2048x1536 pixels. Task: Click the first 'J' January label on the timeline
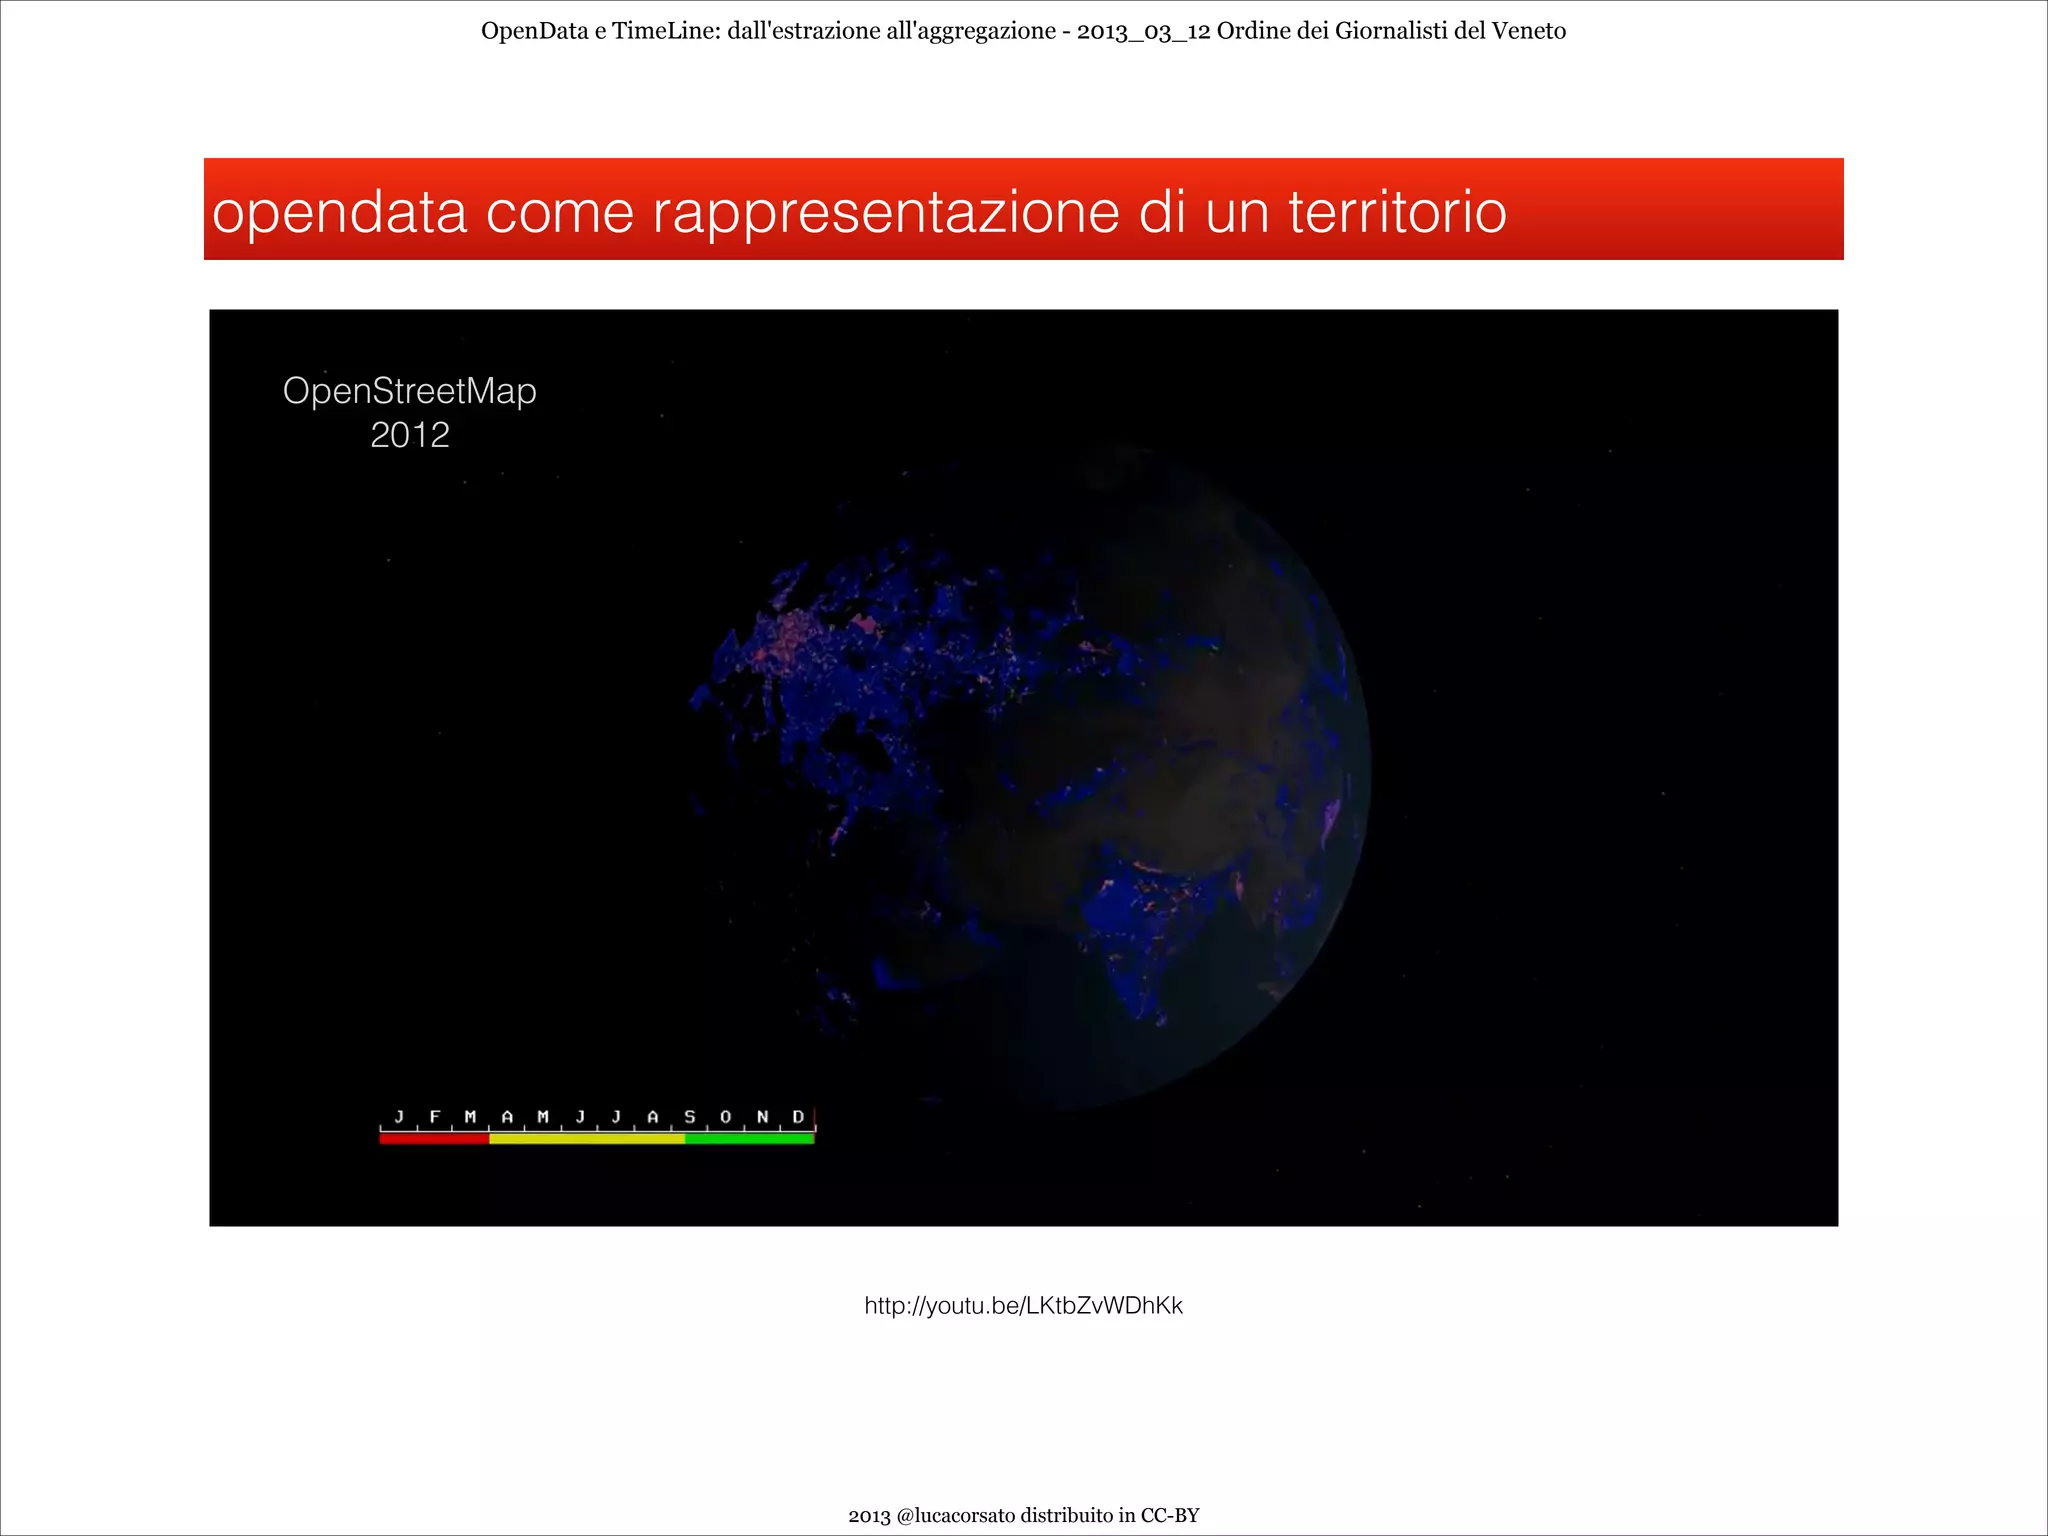tap(399, 1117)
